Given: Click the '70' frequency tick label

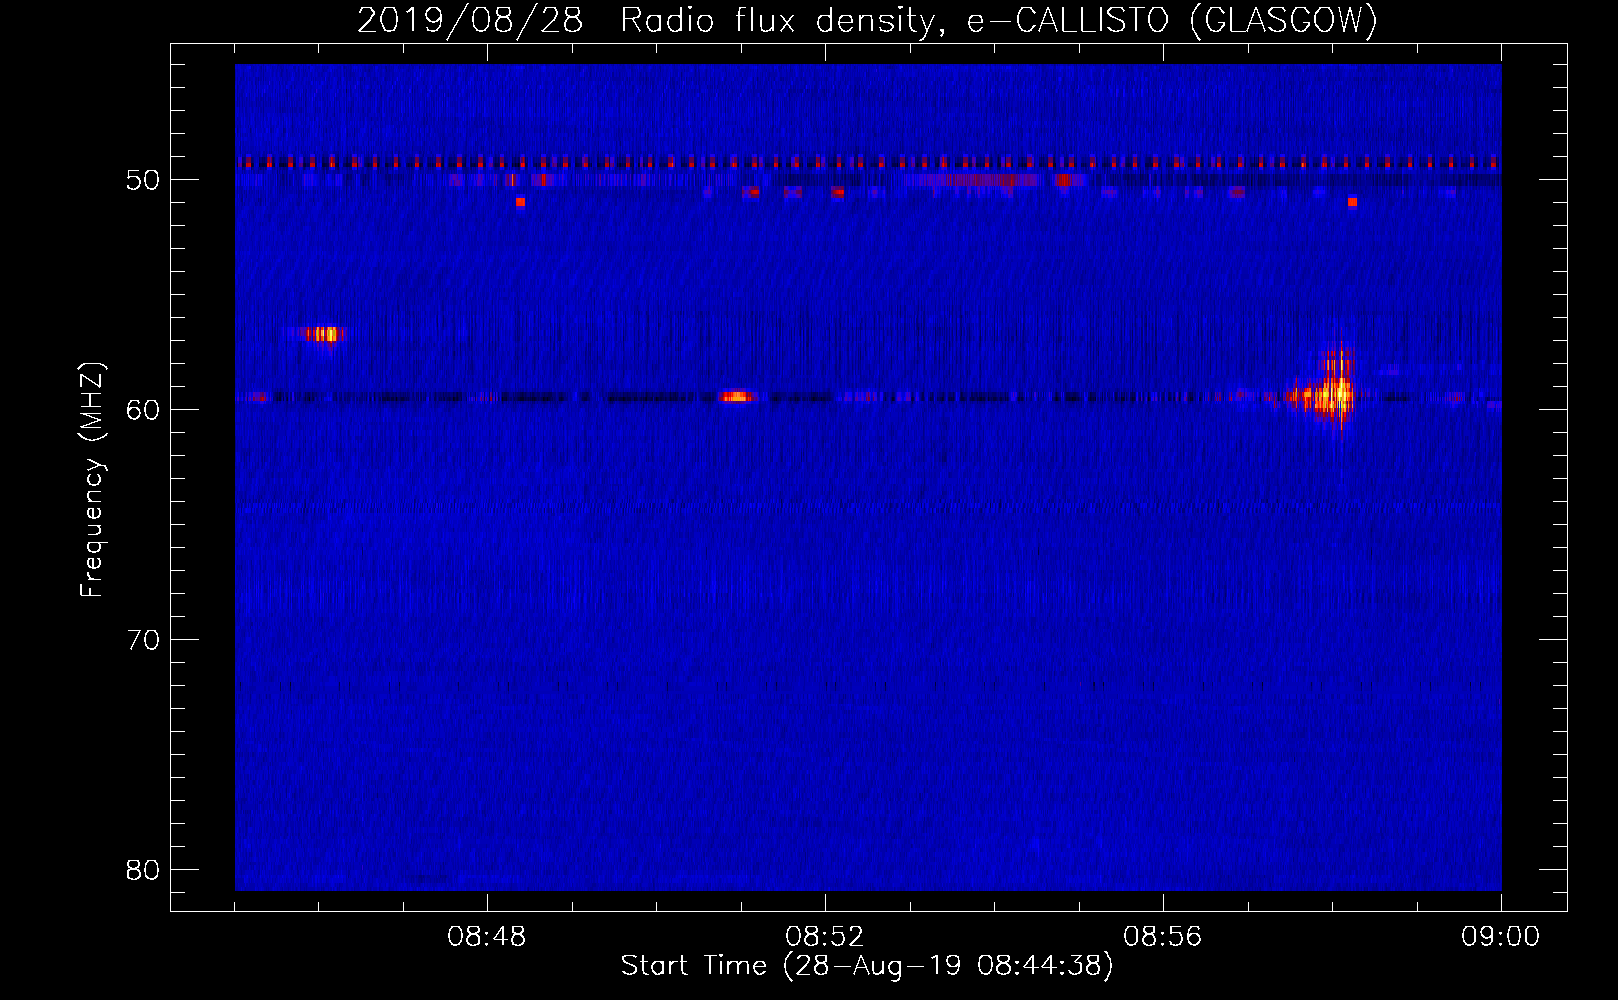Looking at the screenshot, I should pyautogui.click(x=143, y=640).
